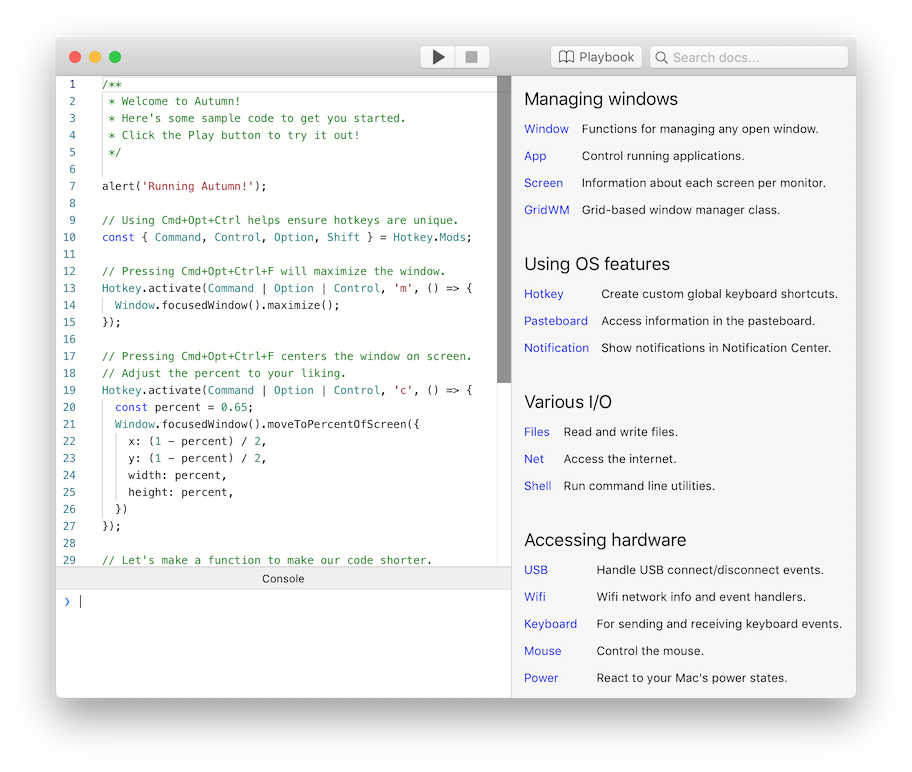The image size is (912, 772).
Task: Close the window with red button
Action: [x=75, y=57]
